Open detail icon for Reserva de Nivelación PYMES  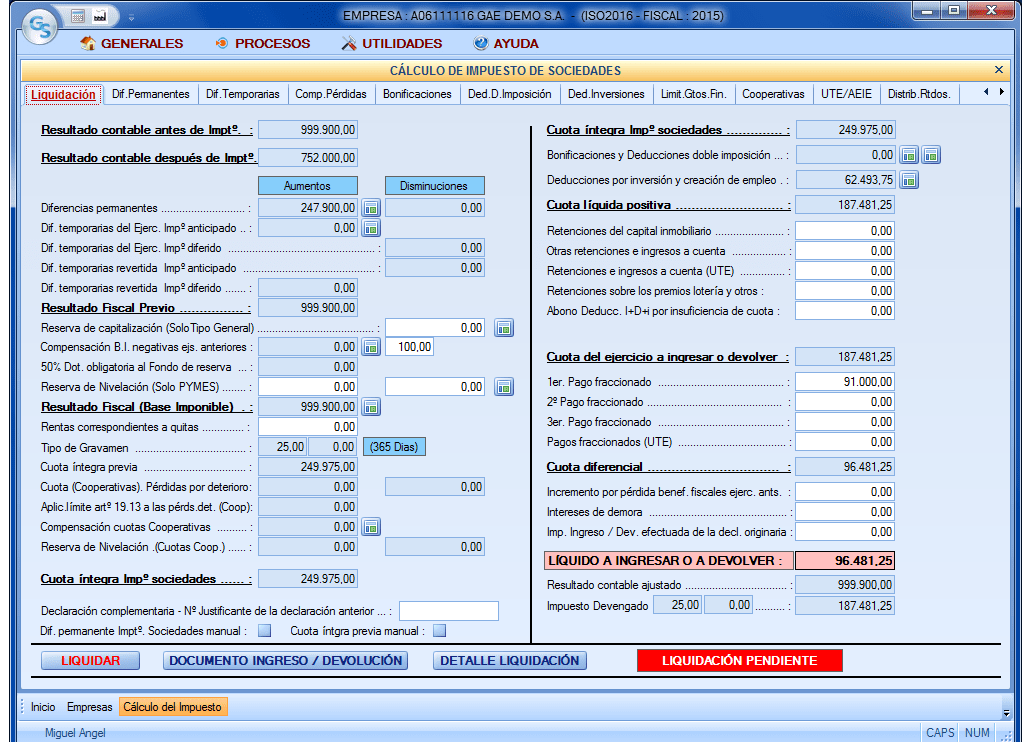tap(504, 387)
